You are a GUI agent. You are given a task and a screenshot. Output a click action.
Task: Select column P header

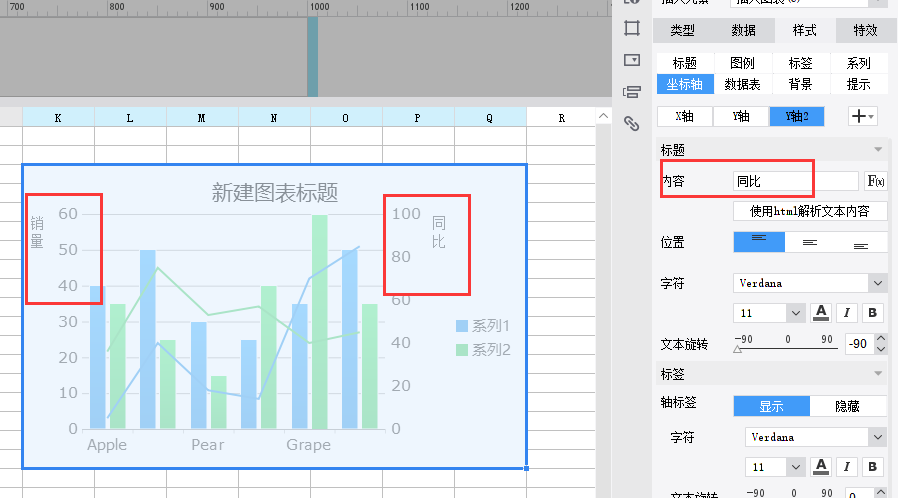[418, 118]
